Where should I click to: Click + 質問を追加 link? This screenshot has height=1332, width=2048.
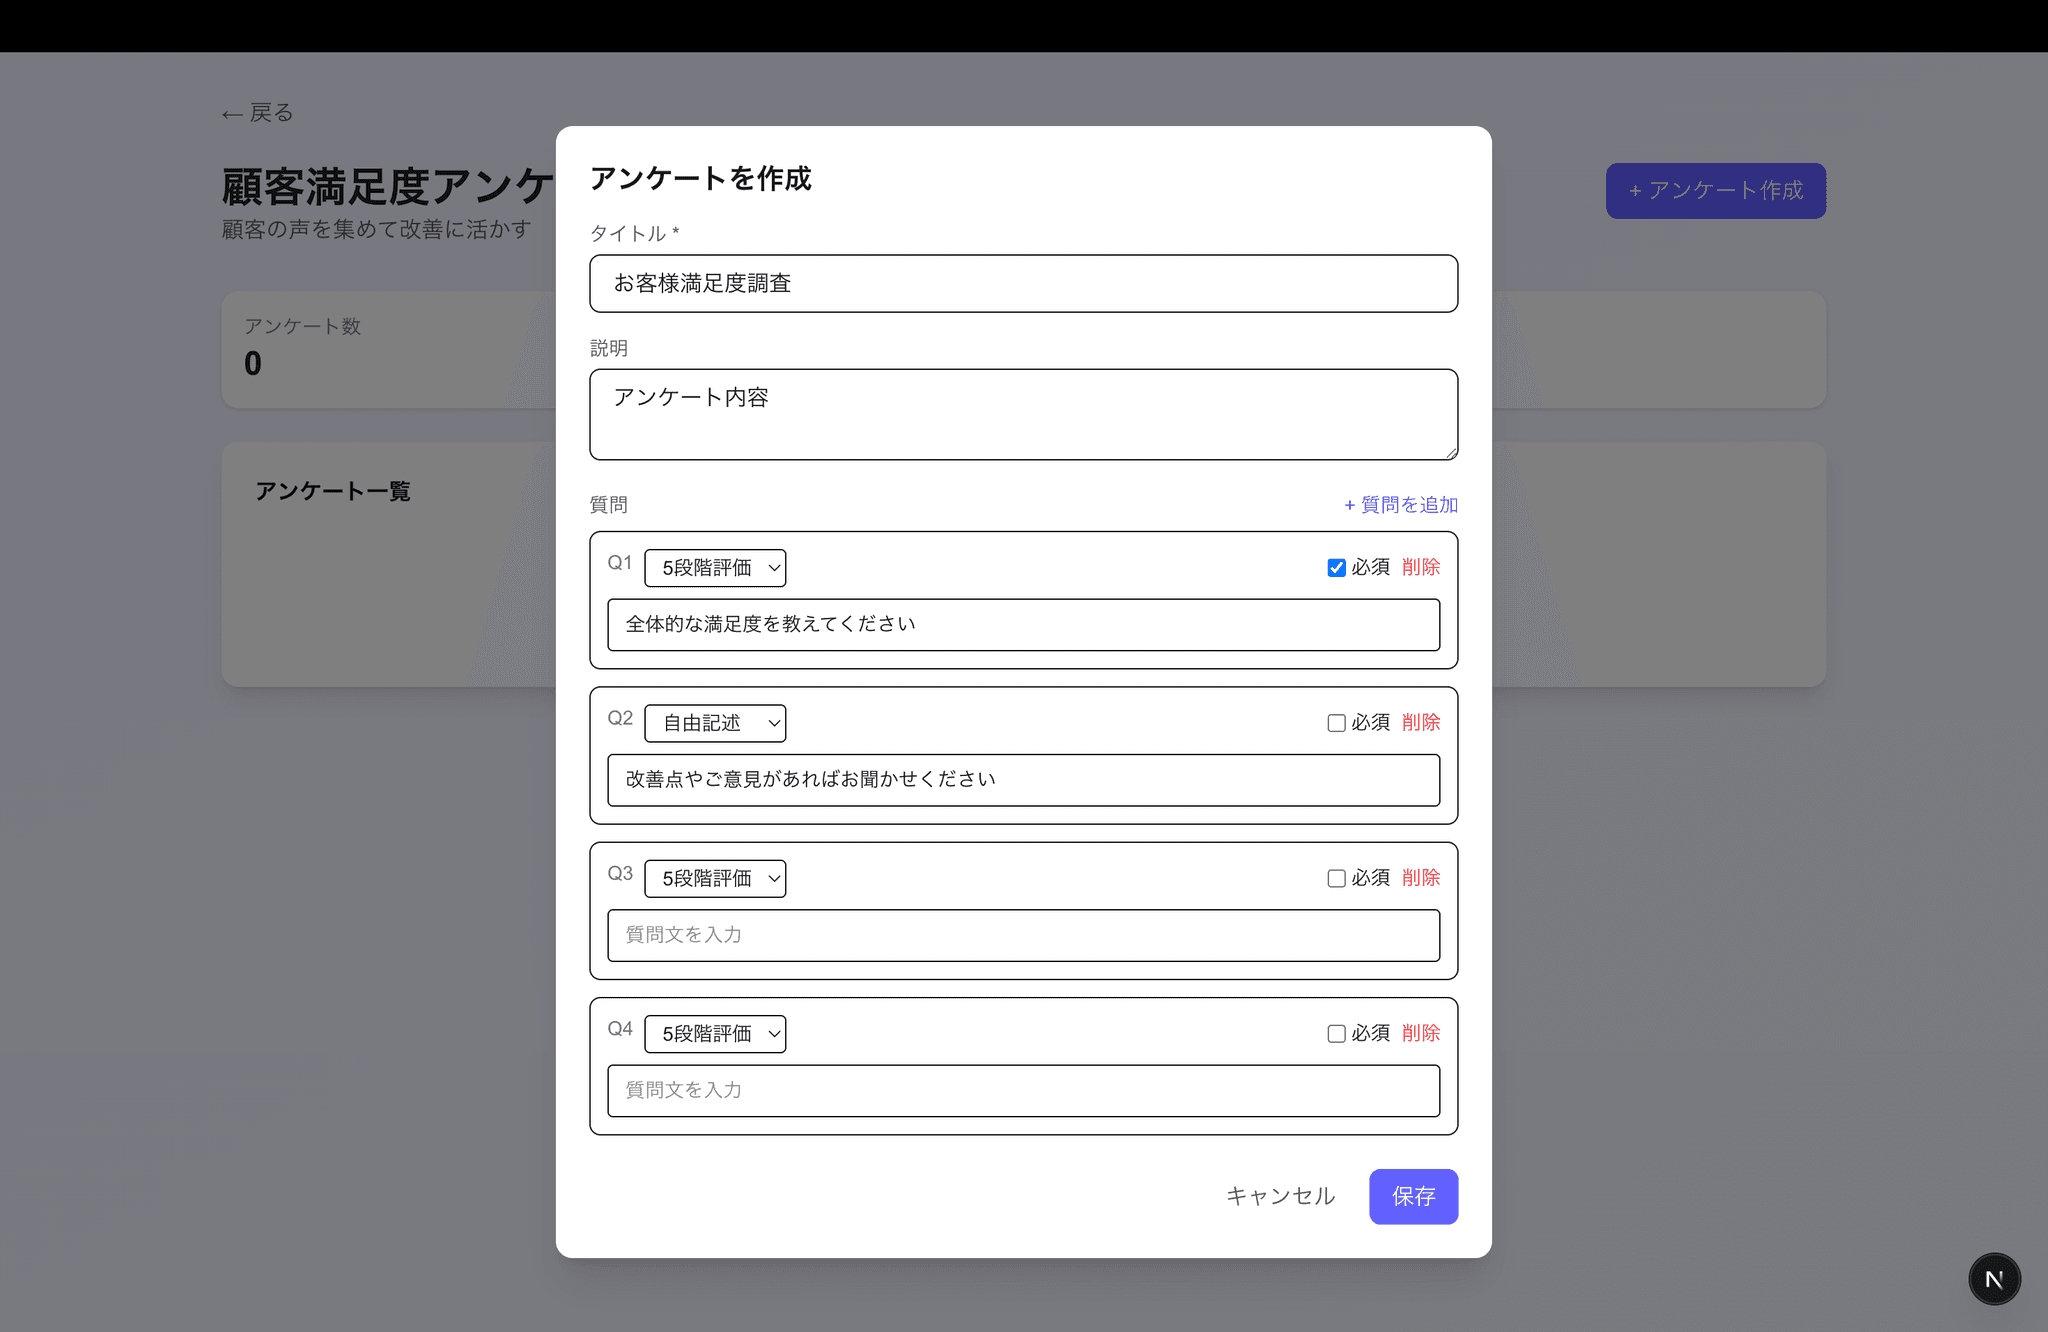[1400, 505]
